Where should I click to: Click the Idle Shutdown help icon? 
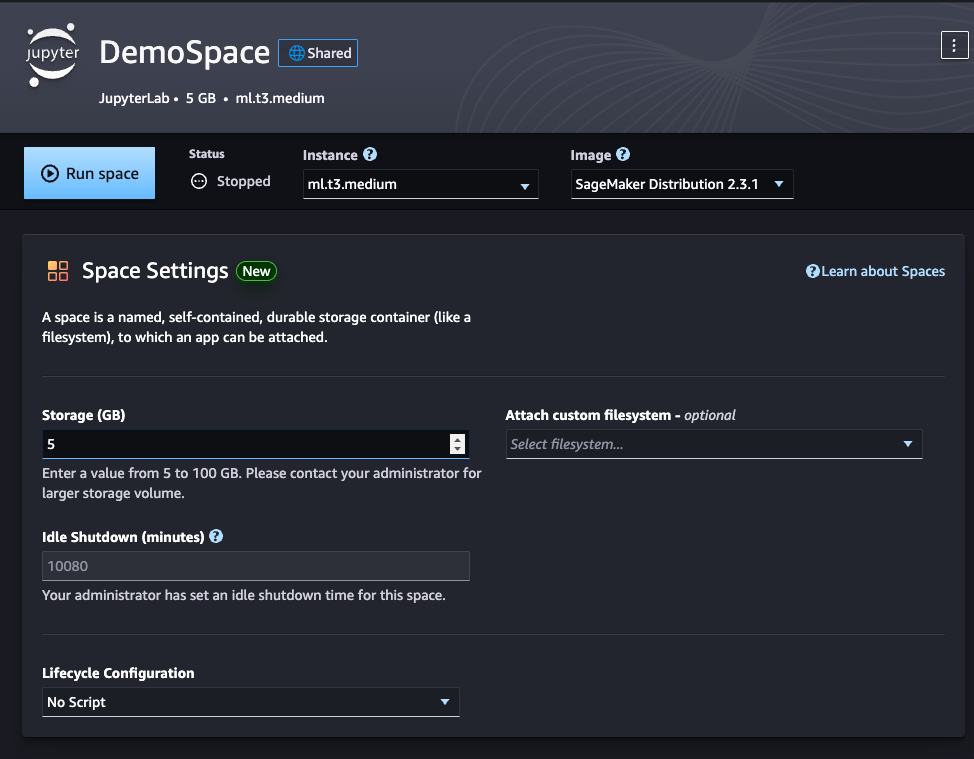point(216,536)
